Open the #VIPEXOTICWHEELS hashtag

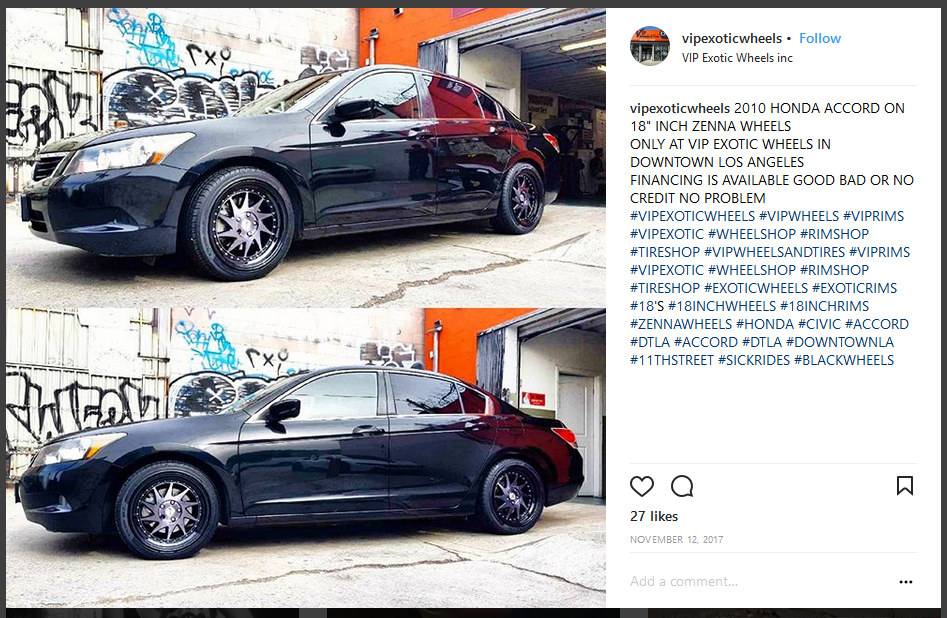pyautogui.click(x=692, y=216)
